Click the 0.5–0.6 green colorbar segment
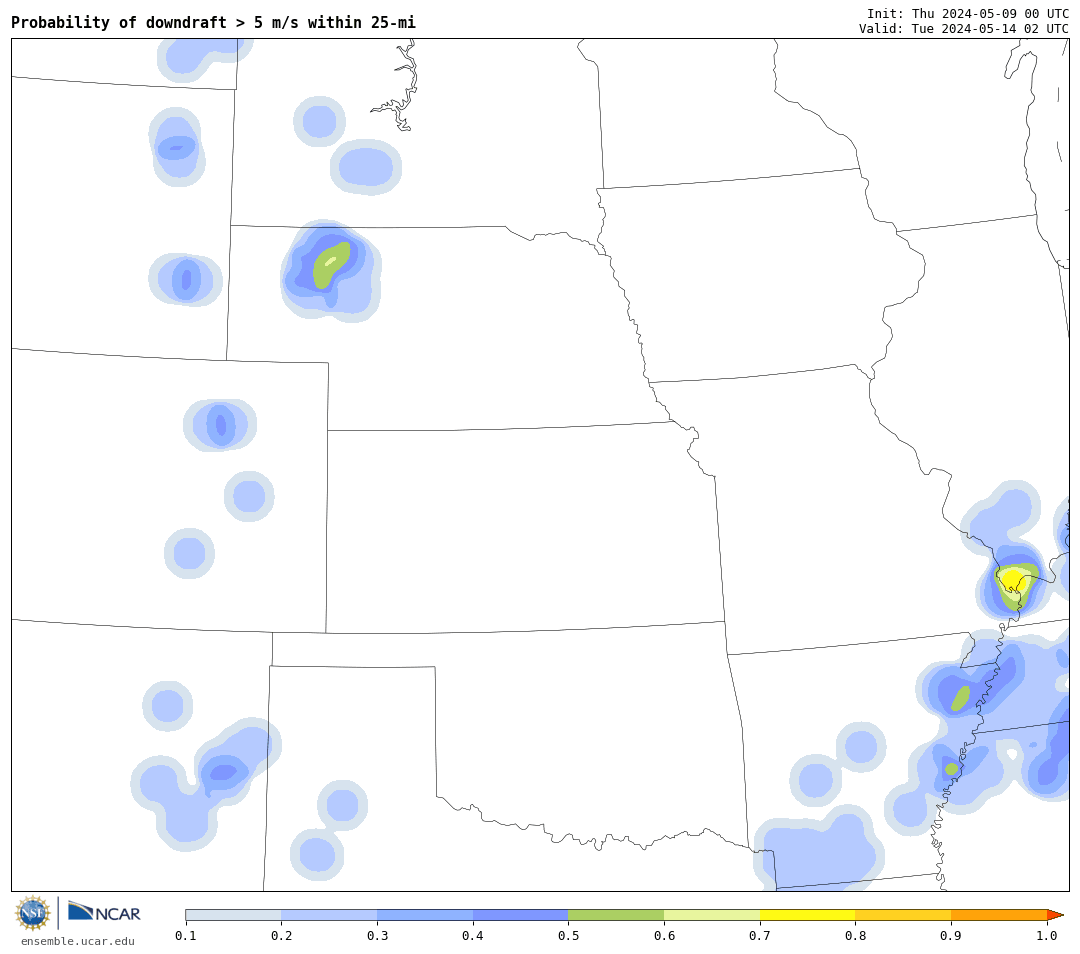The height and width of the screenshot is (954, 1080). click(616, 915)
